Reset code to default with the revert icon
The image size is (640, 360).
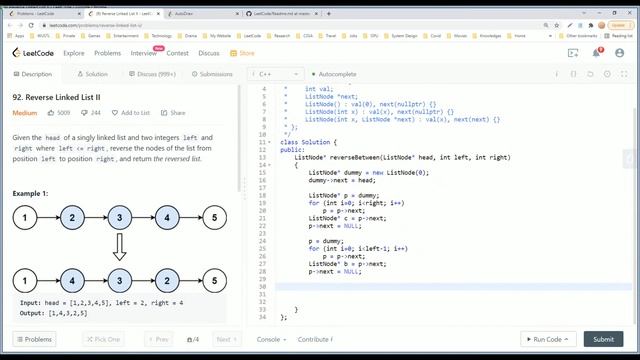click(590, 74)
